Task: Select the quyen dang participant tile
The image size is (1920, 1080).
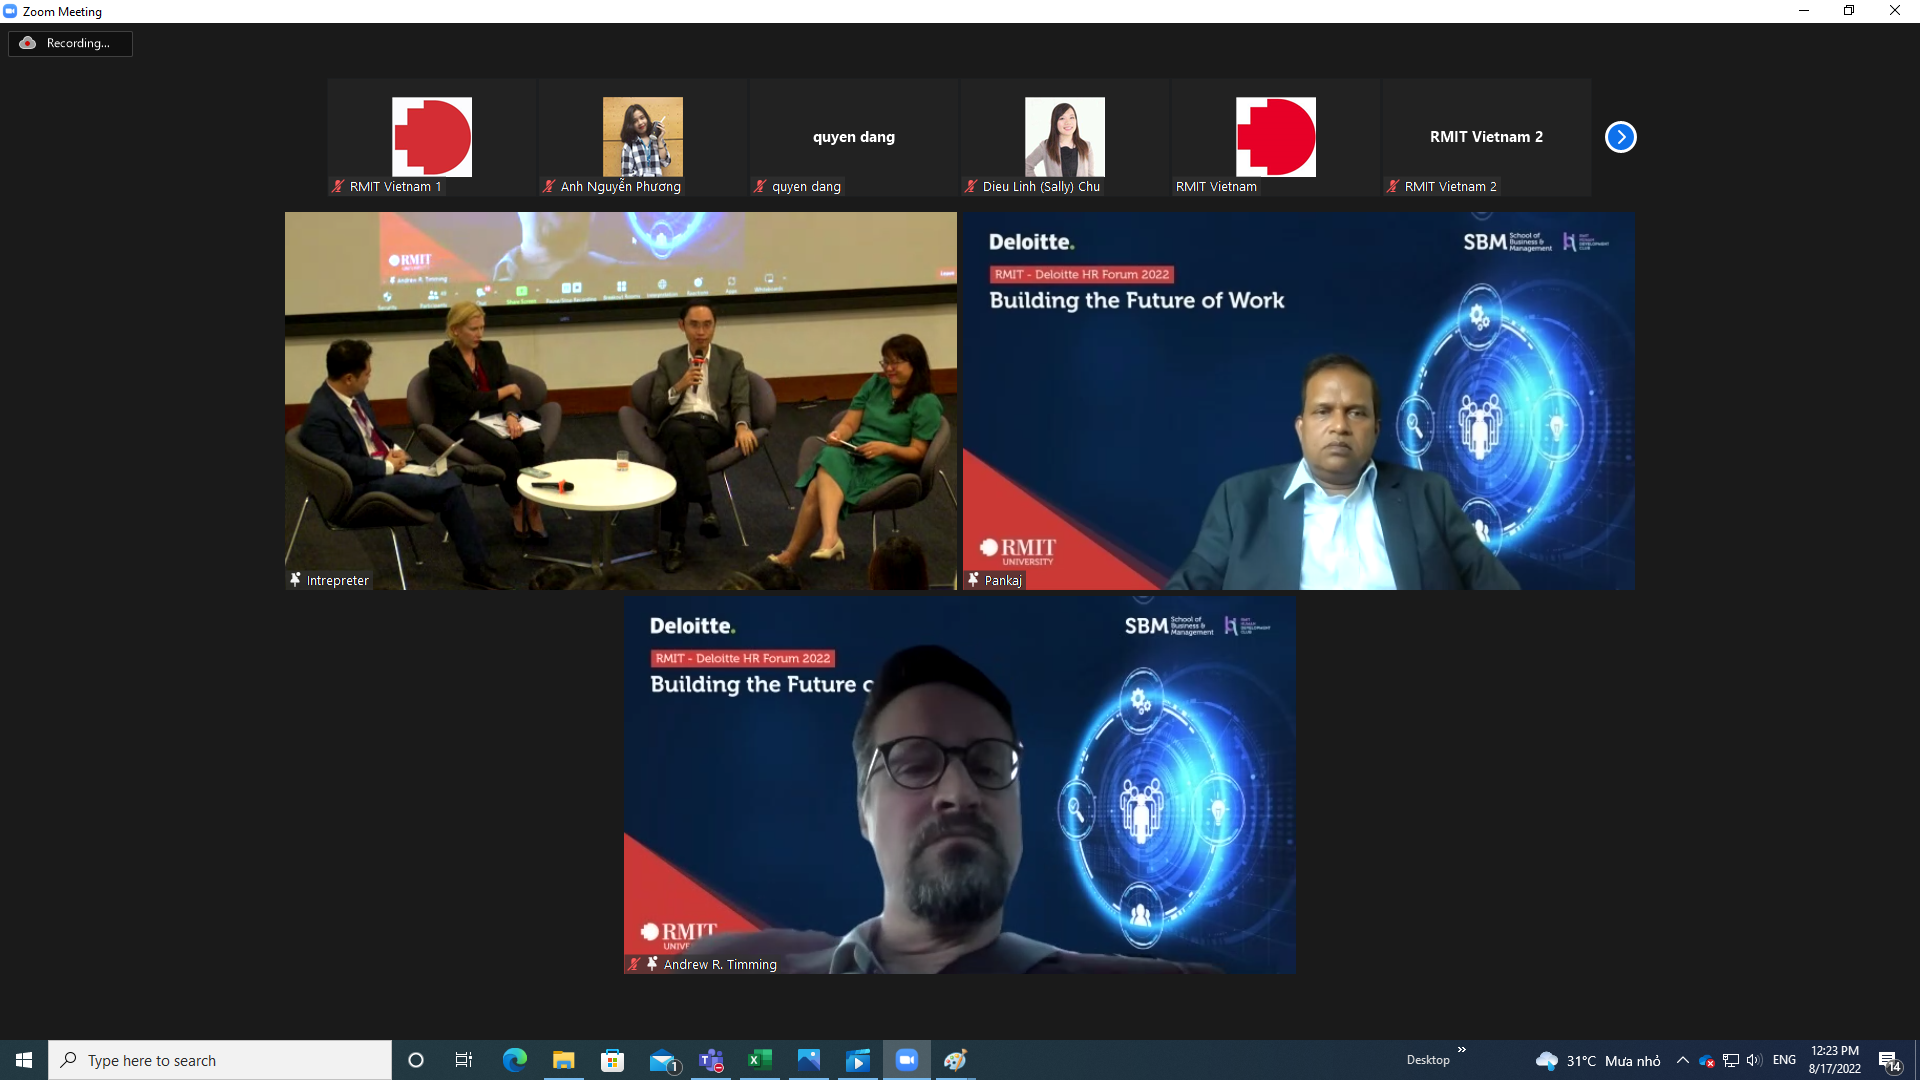Action: coord(854,137)
